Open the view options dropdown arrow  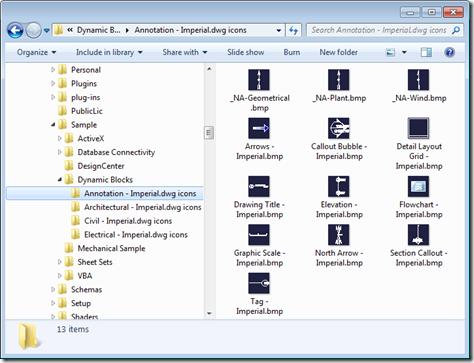tap(404, 52)
